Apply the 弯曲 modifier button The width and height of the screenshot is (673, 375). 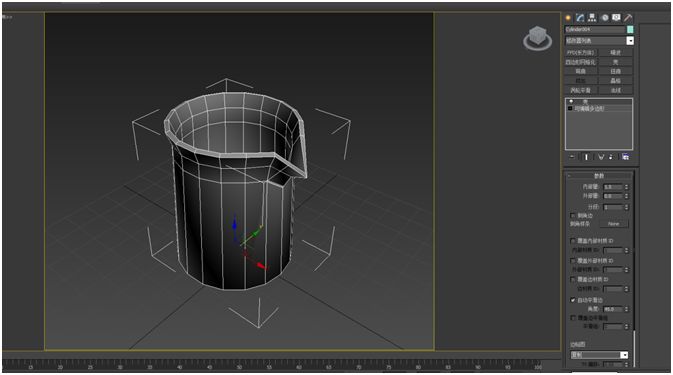[x=581, y=71]
